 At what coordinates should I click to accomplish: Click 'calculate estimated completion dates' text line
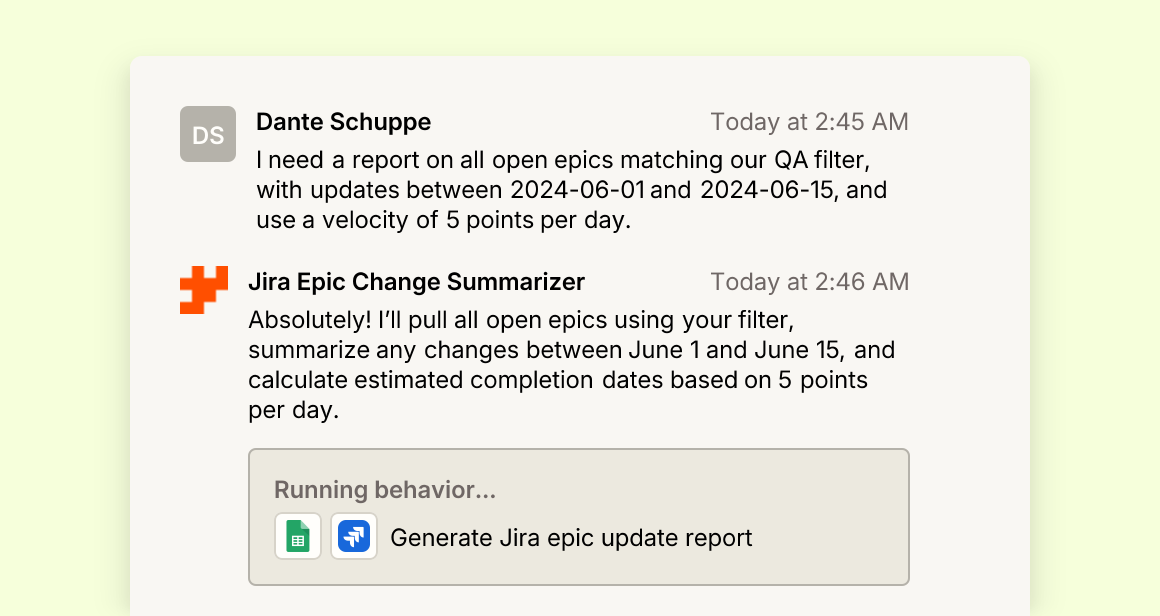point(420,380)
